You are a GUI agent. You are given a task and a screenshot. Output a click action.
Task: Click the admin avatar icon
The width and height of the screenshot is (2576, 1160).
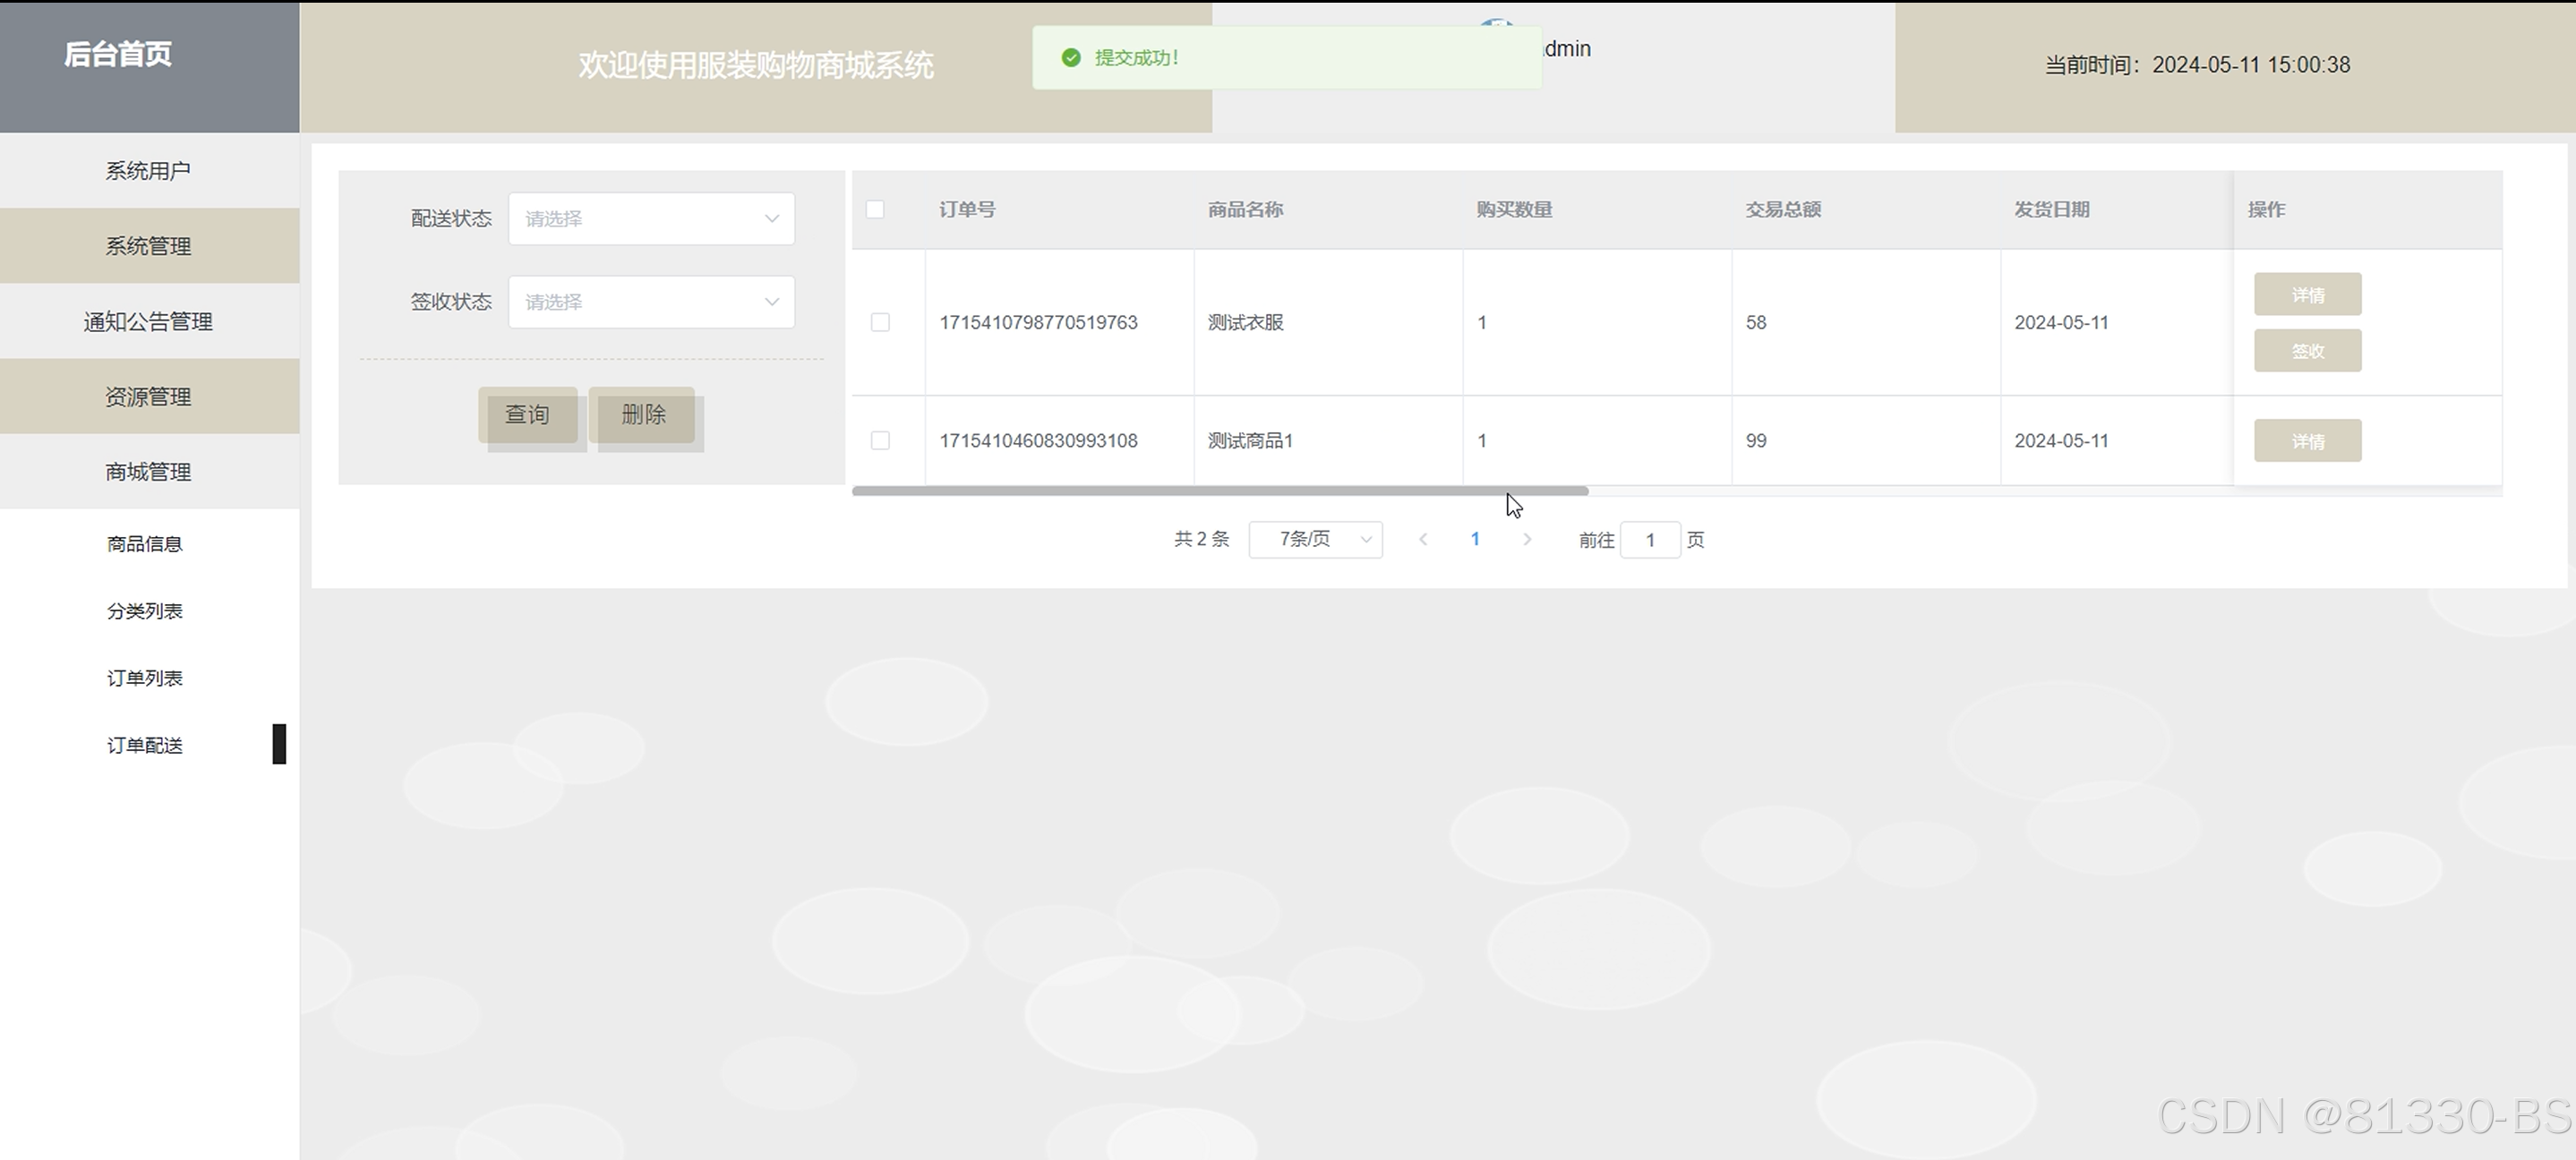(x=1496, y=23)
